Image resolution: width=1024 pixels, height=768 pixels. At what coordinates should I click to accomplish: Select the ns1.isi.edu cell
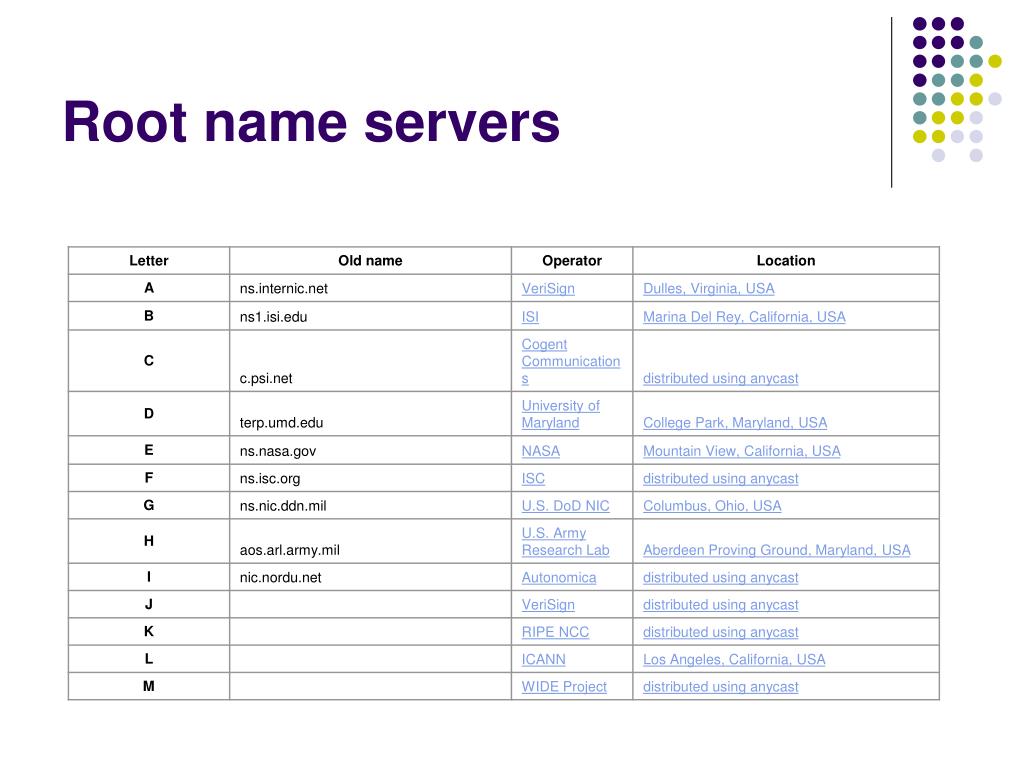[370, 316]
